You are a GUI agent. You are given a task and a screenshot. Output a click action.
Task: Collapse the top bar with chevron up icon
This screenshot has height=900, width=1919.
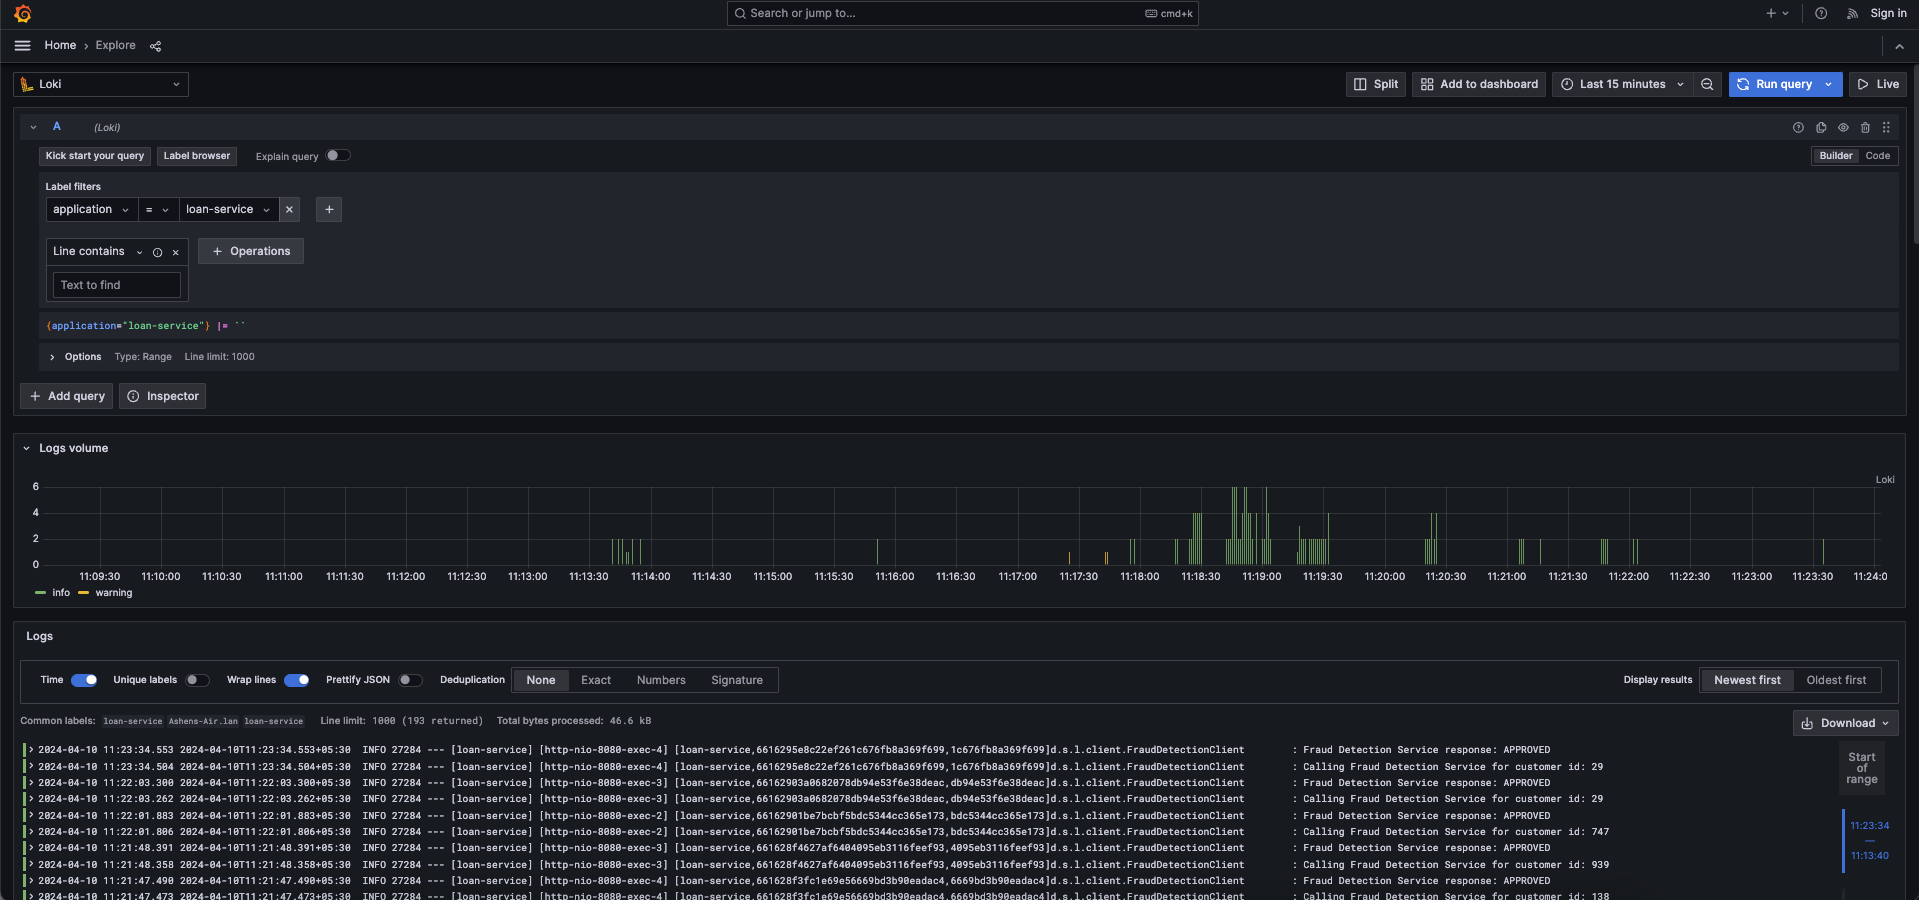pyautogui.click(x=1899, y=46)
